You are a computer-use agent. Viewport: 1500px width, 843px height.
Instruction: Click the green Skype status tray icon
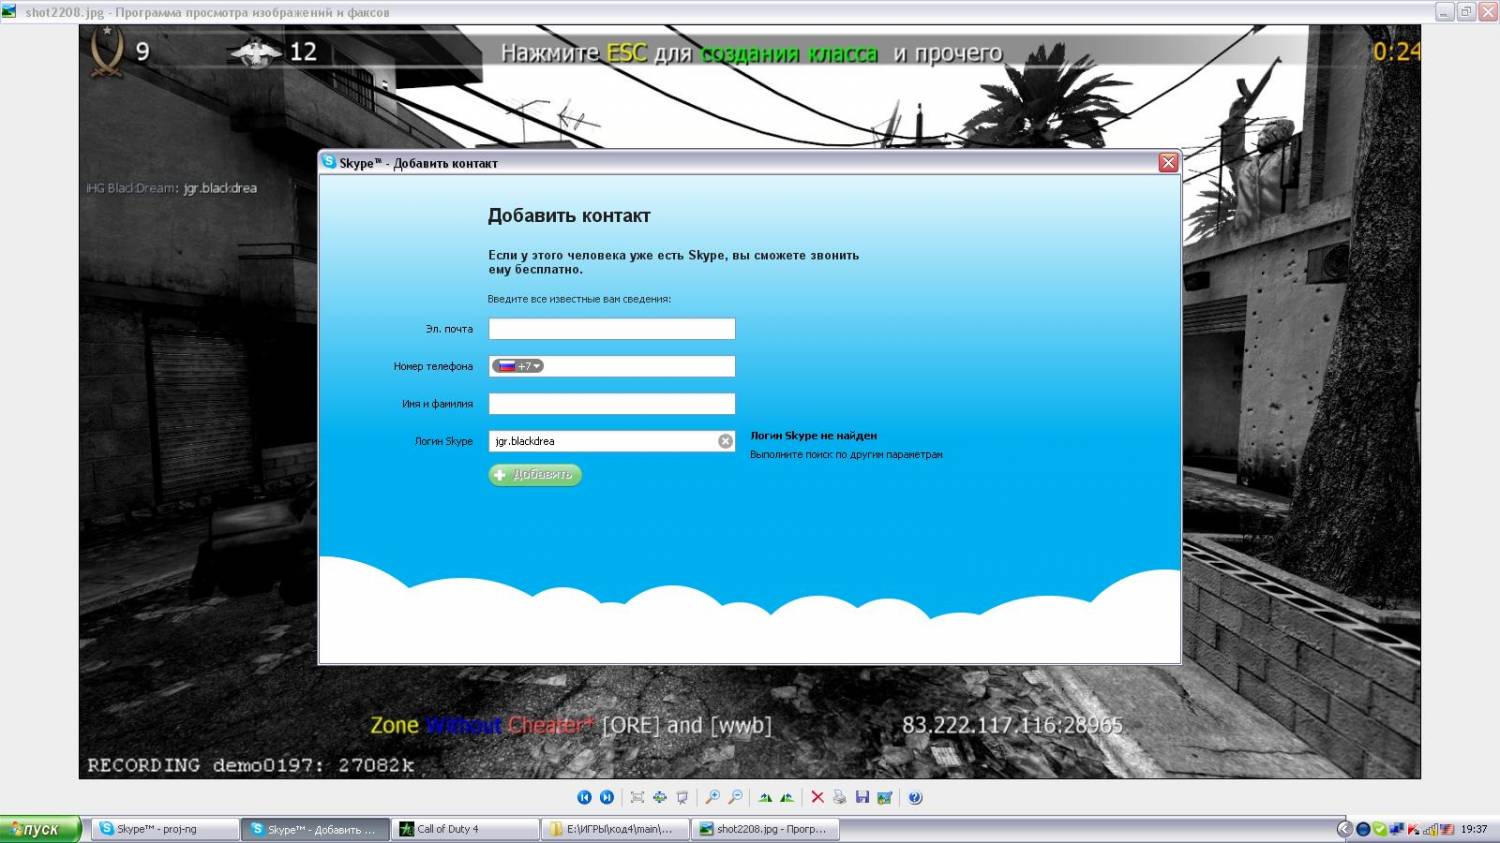click(1380, 829)
